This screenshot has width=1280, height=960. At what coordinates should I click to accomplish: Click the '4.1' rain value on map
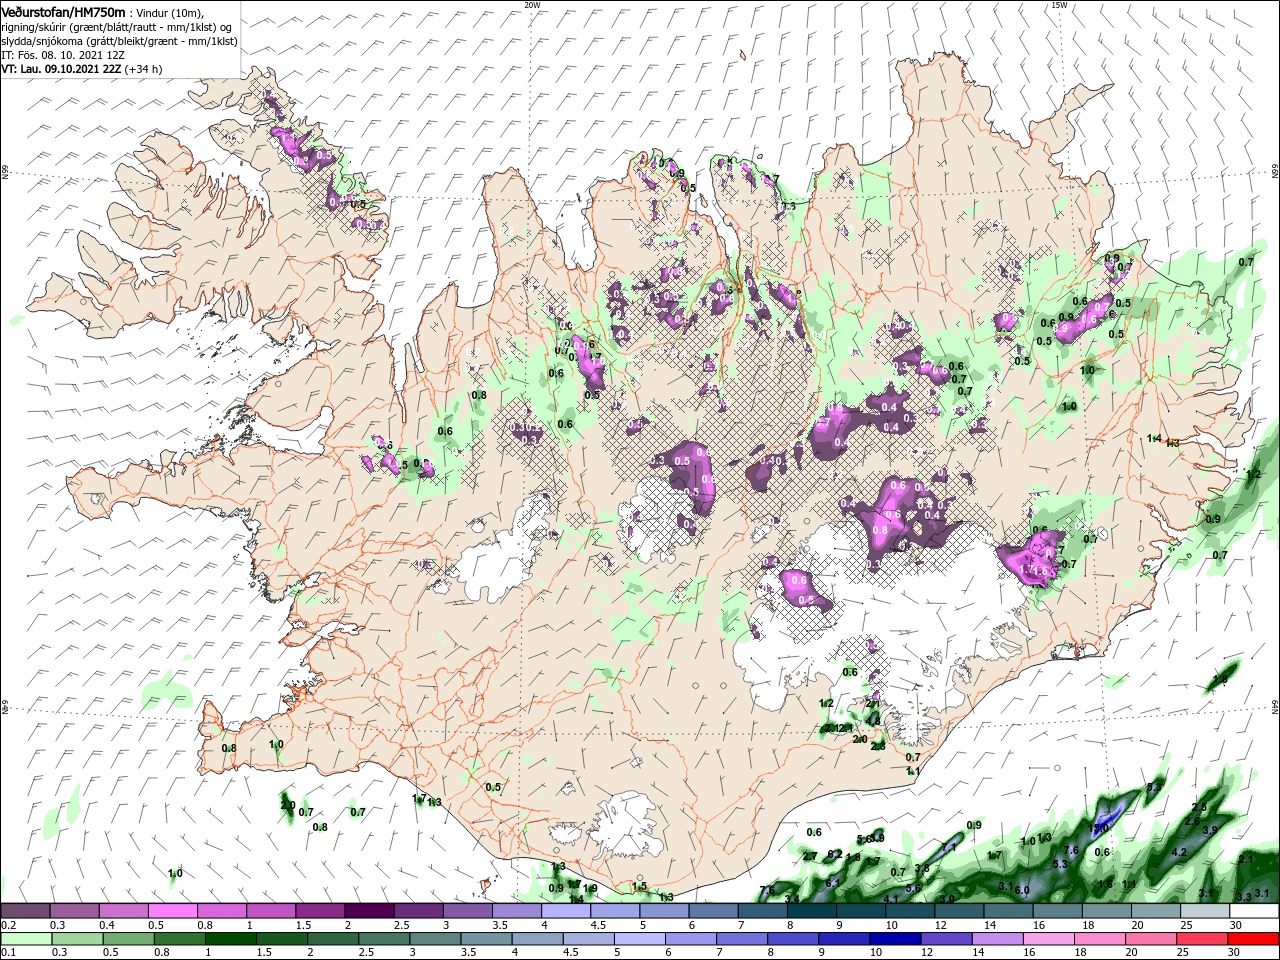click(891, 899)
